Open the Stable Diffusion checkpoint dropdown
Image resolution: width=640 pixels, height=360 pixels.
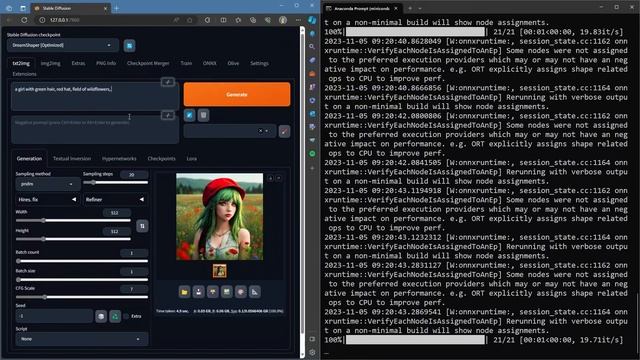[x=63, y=45]
